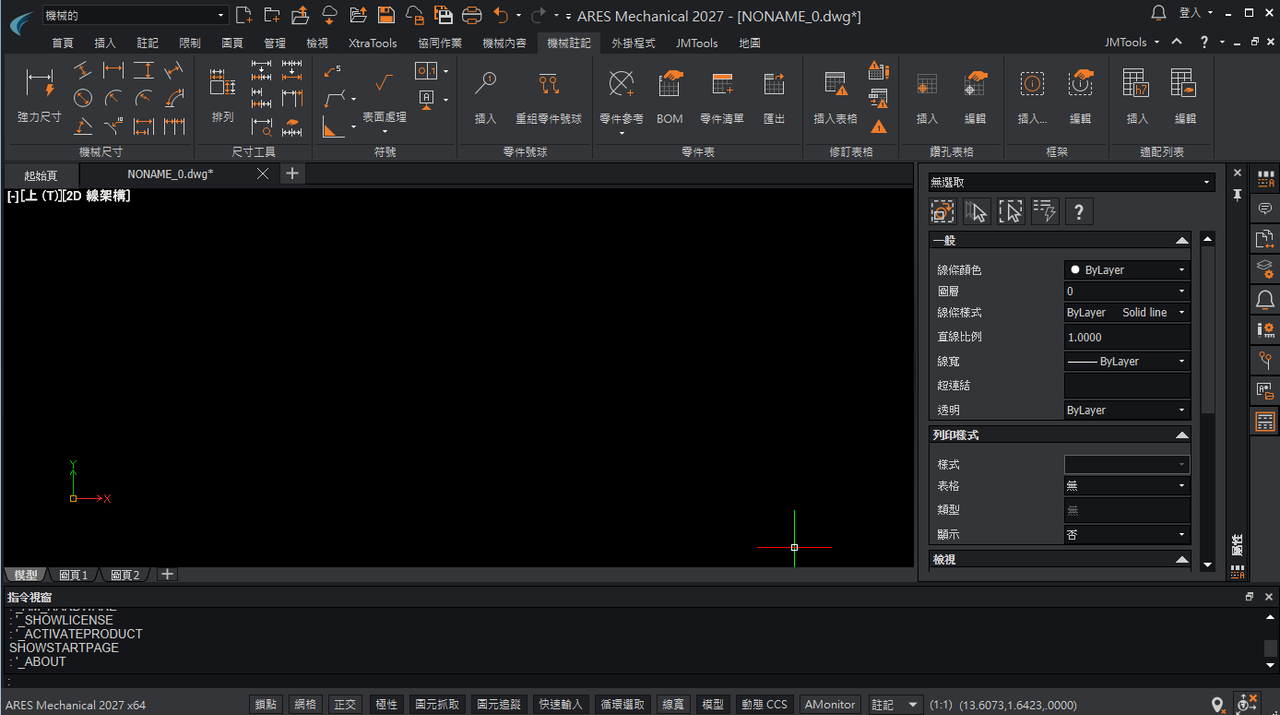Toggle 正交 ortho mode in status bar
Screen dimensions: 1280x715
point(345,704)
